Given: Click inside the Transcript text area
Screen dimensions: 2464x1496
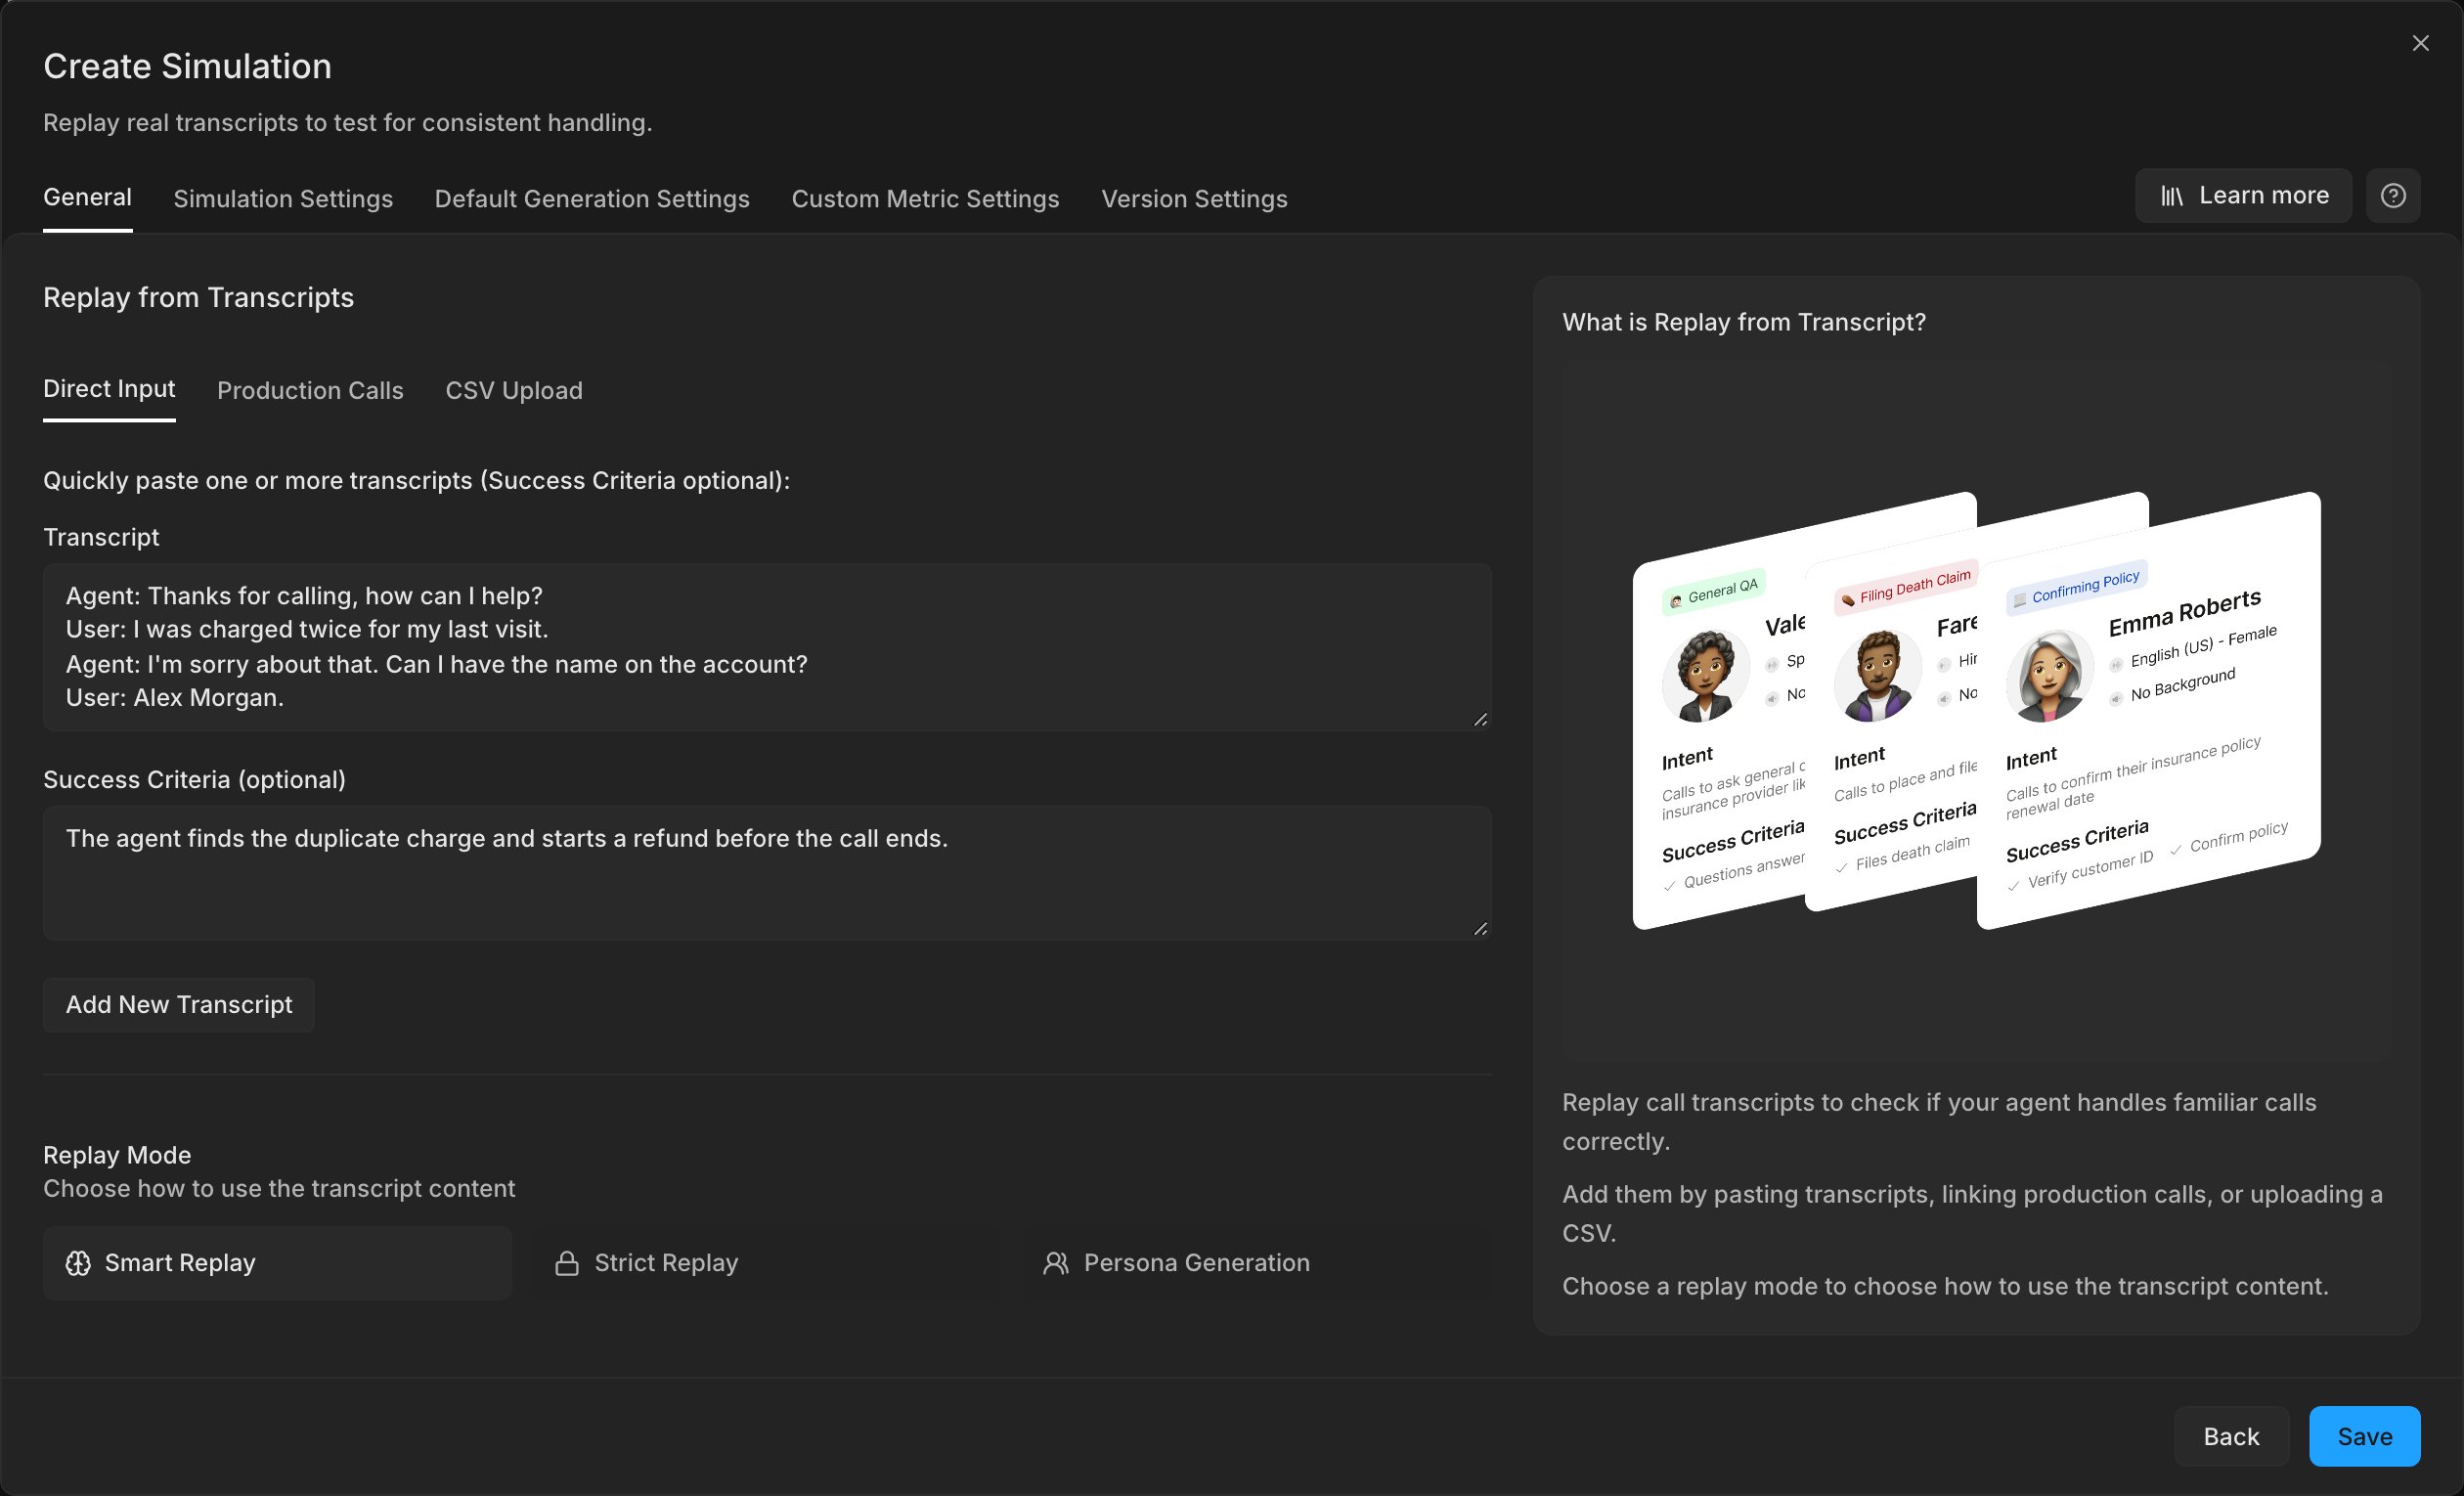Looking at the screenshot, I should pyautogui.click(x=767, y=647).
